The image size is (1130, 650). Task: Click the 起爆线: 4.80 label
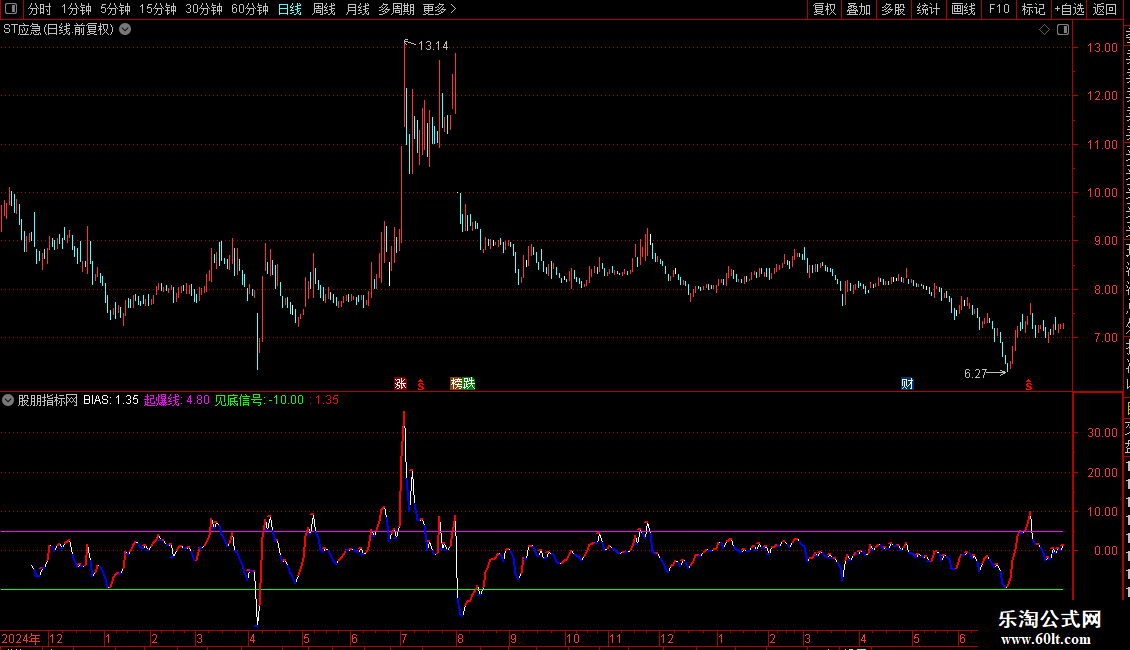(x=177, y=400)
